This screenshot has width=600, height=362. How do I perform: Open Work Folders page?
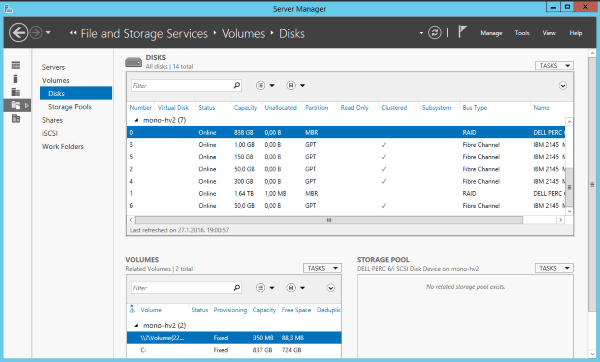(x=62, y=147)
